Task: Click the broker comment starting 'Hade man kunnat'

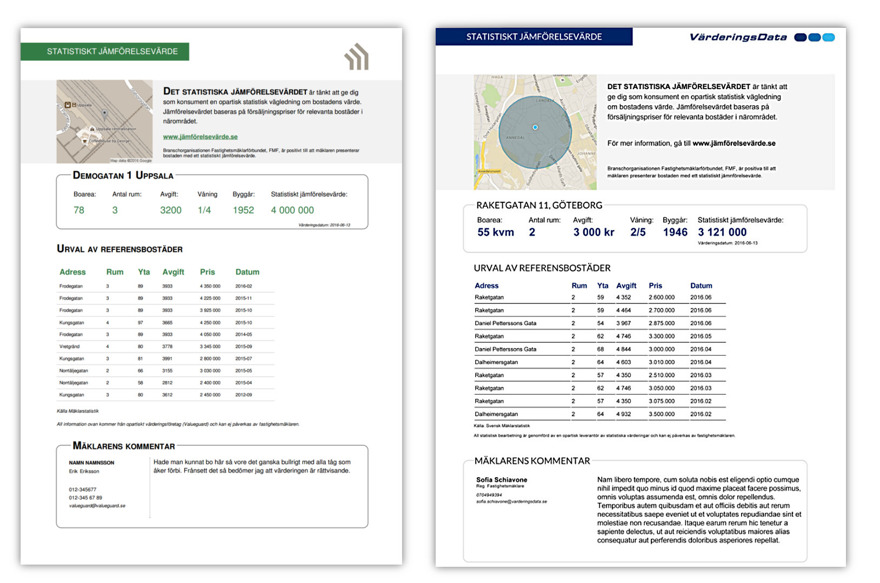Action: (252, 466)
